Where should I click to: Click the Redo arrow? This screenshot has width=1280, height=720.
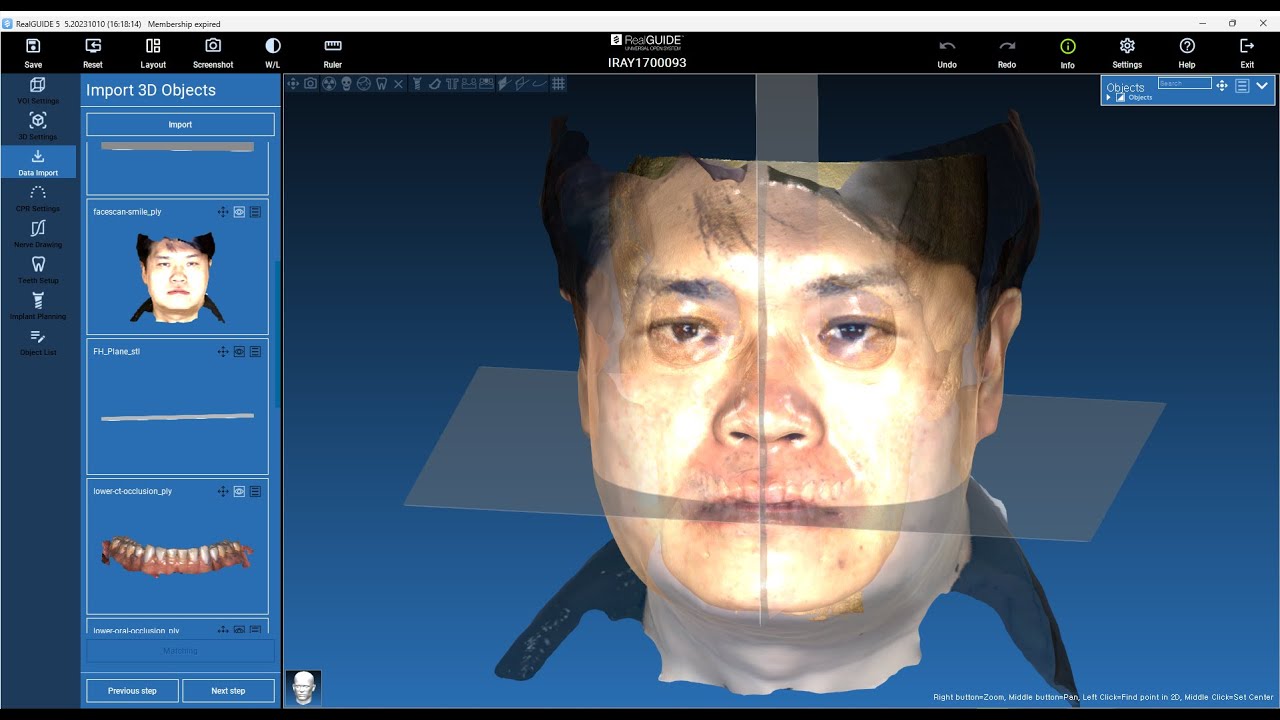coord(1007,46)
